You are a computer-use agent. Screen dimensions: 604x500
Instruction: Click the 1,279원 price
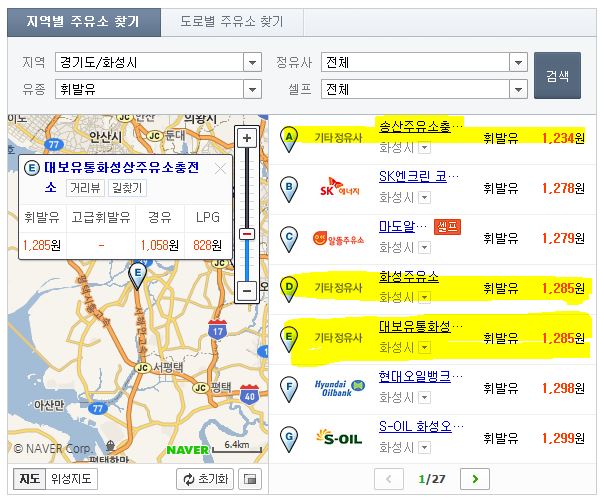coord(563,238)
